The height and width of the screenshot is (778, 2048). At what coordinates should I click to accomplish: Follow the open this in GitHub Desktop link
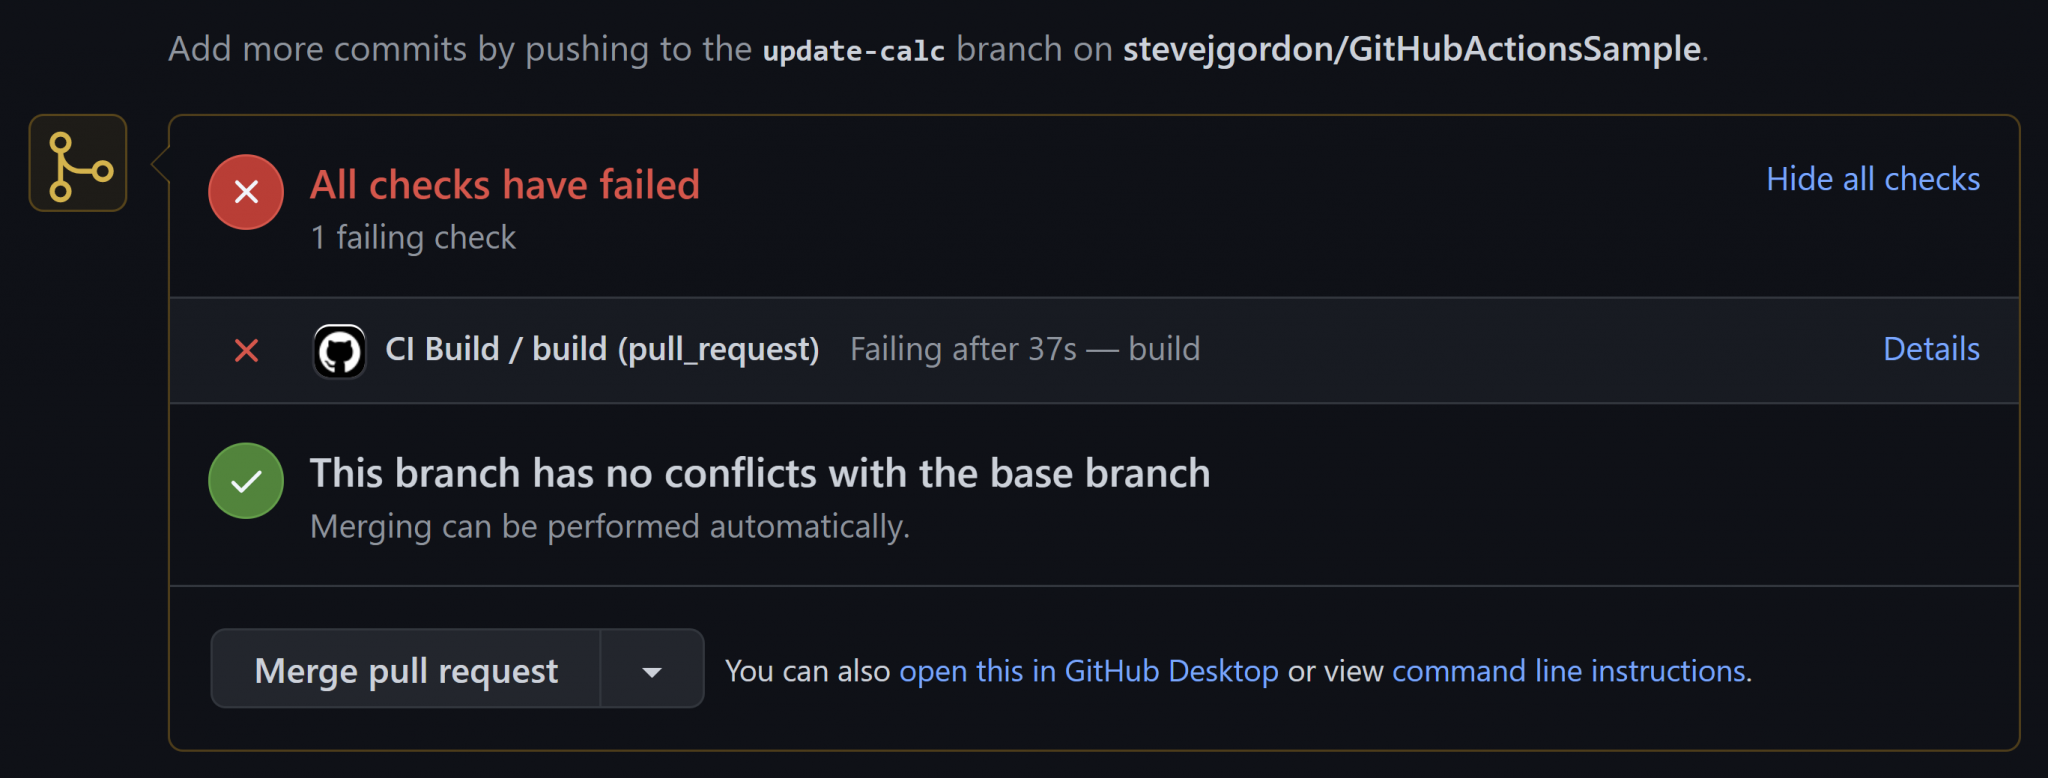click(x=1088, y=671)
